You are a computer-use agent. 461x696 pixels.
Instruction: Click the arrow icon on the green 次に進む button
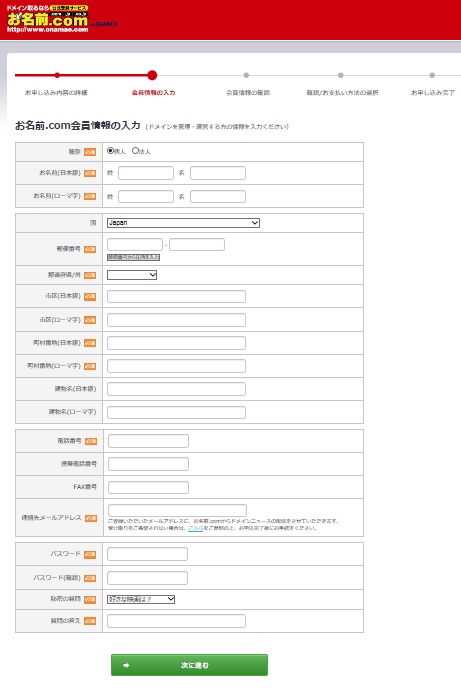point(126,665)
